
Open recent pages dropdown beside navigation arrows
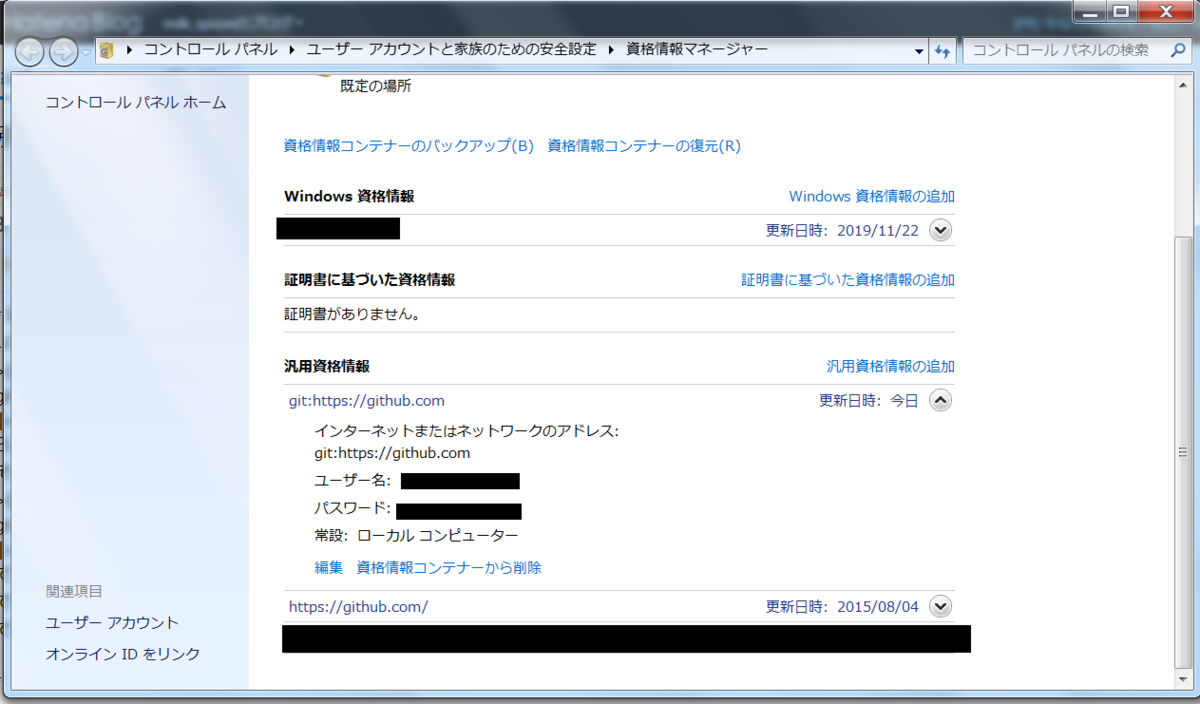pyautogui.click(x=87, y=52)
